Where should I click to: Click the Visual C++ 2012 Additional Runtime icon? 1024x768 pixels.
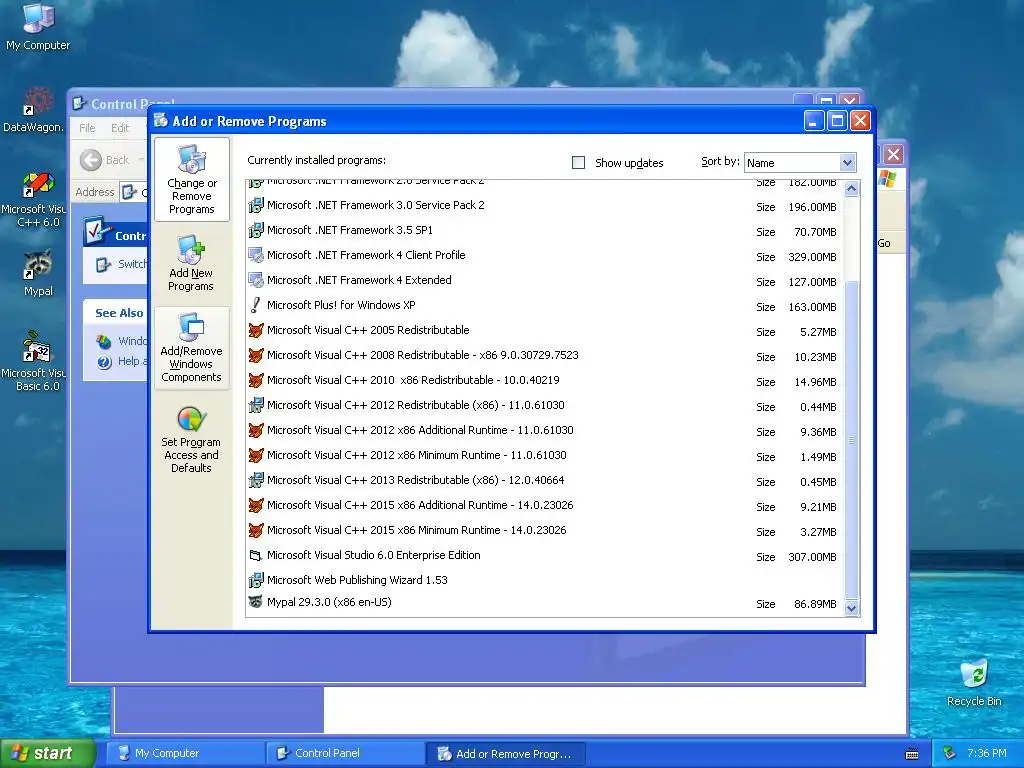click(256, 430)
